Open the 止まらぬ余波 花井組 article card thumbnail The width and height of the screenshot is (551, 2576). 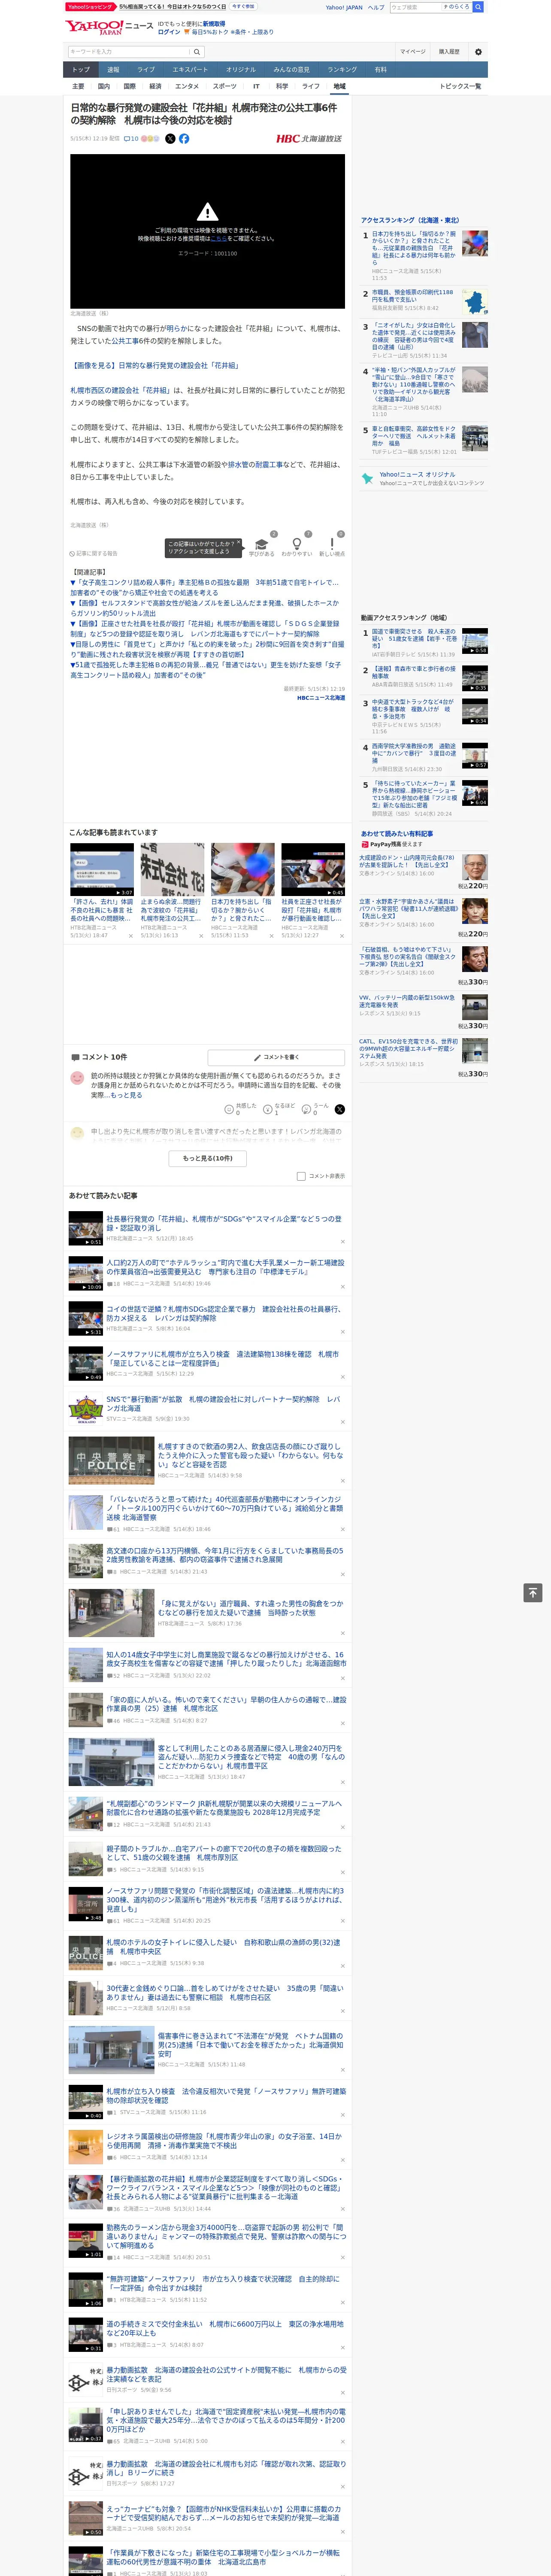click(172, 870)
